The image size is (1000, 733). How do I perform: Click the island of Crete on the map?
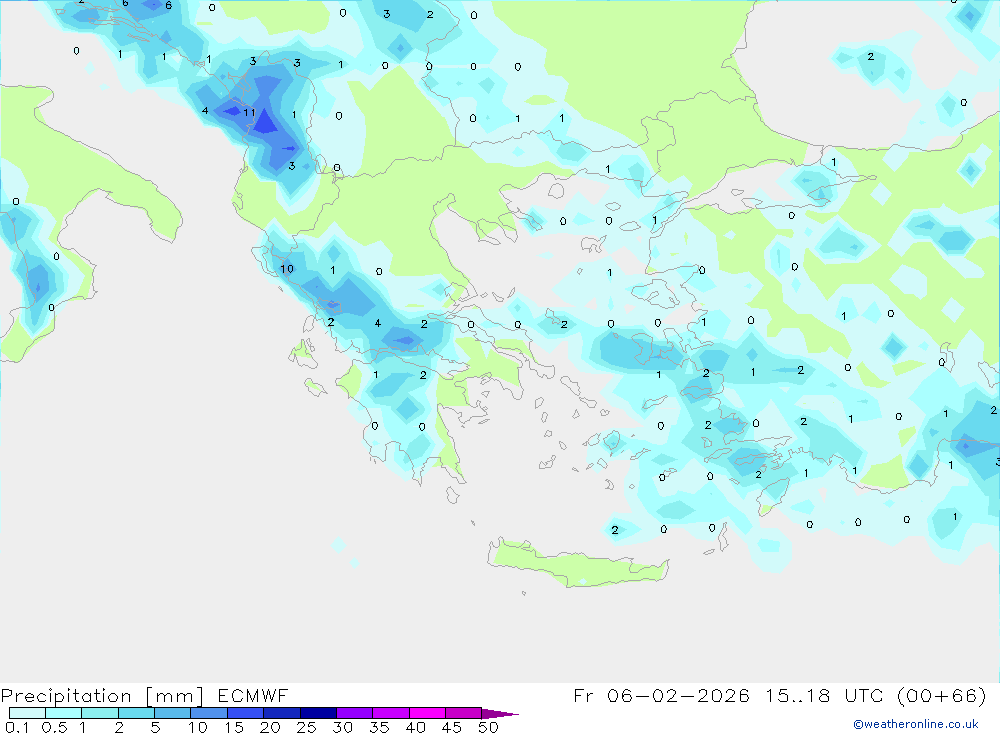click(x=577, y=564)
